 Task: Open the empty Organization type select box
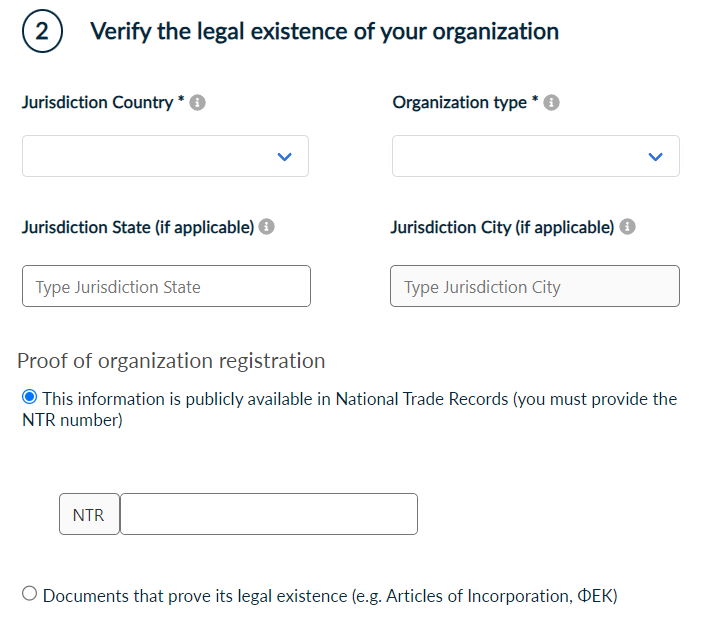tap(520, 157)
